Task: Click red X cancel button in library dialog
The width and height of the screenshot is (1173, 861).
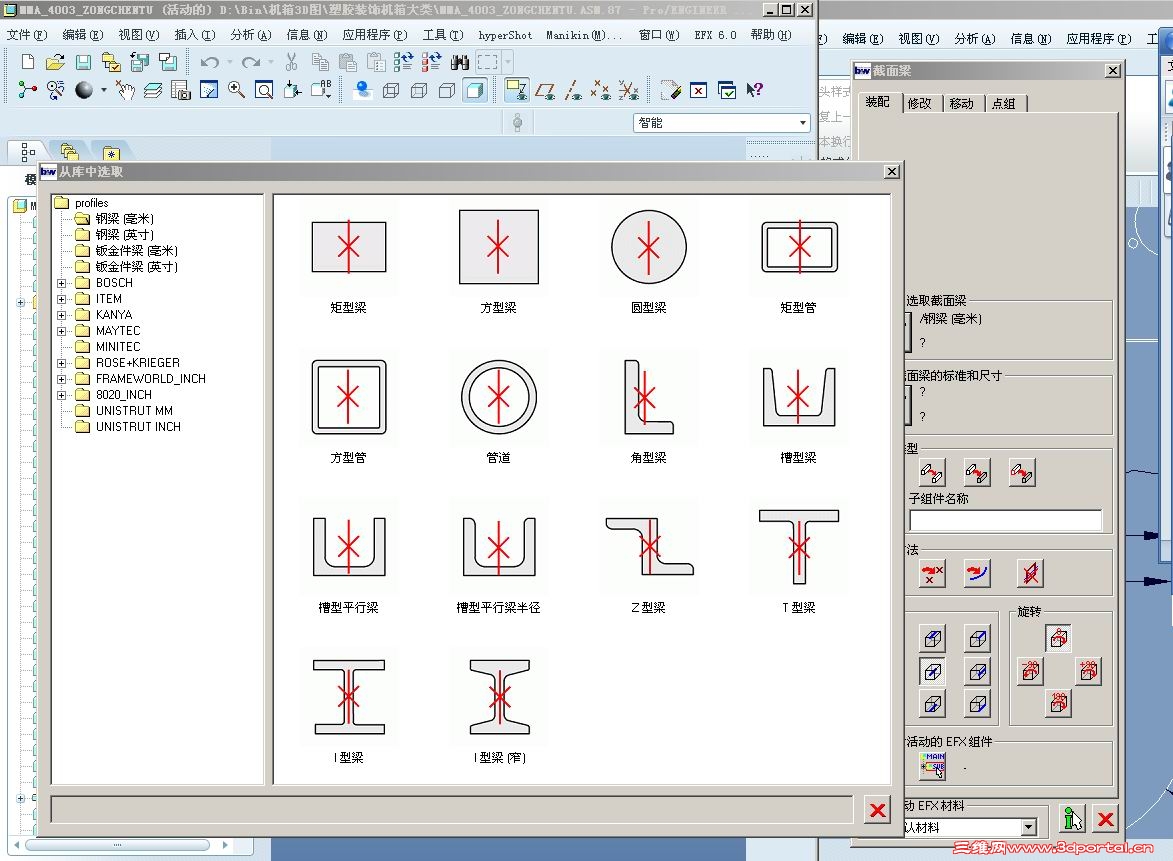Action: pos(878,809)
